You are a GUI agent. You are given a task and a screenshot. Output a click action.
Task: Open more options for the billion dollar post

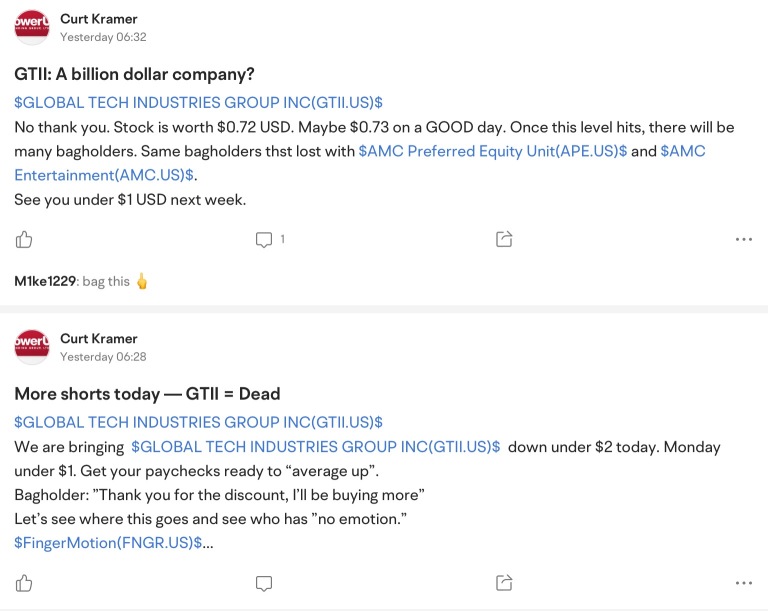(743, 239)
